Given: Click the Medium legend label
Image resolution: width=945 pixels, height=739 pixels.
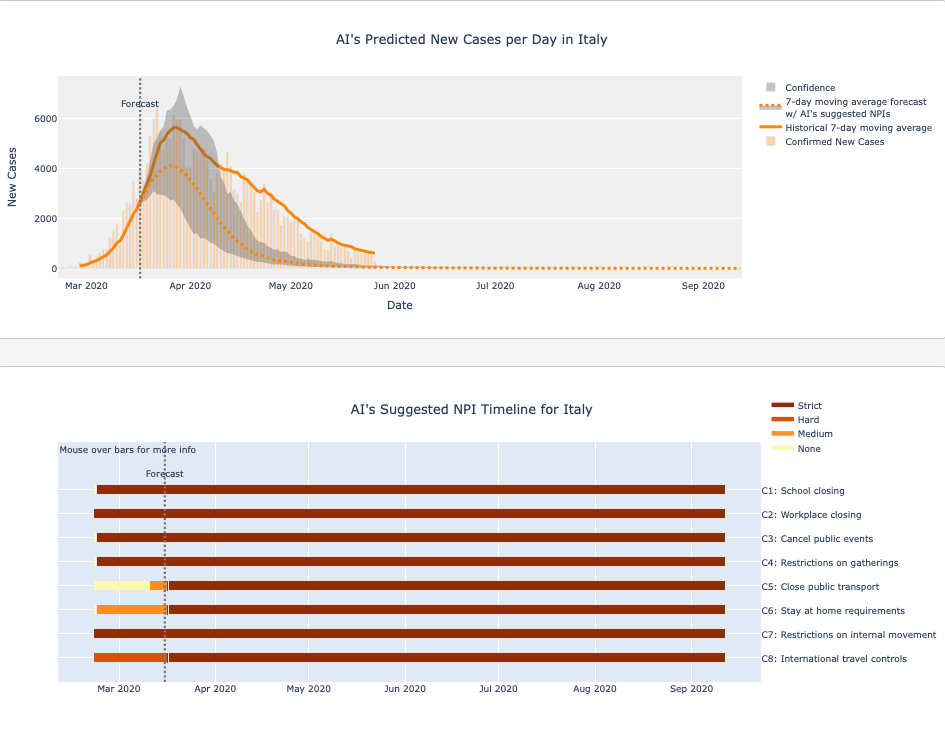Looking at the screenshot, I should click(x=814, y=434).
